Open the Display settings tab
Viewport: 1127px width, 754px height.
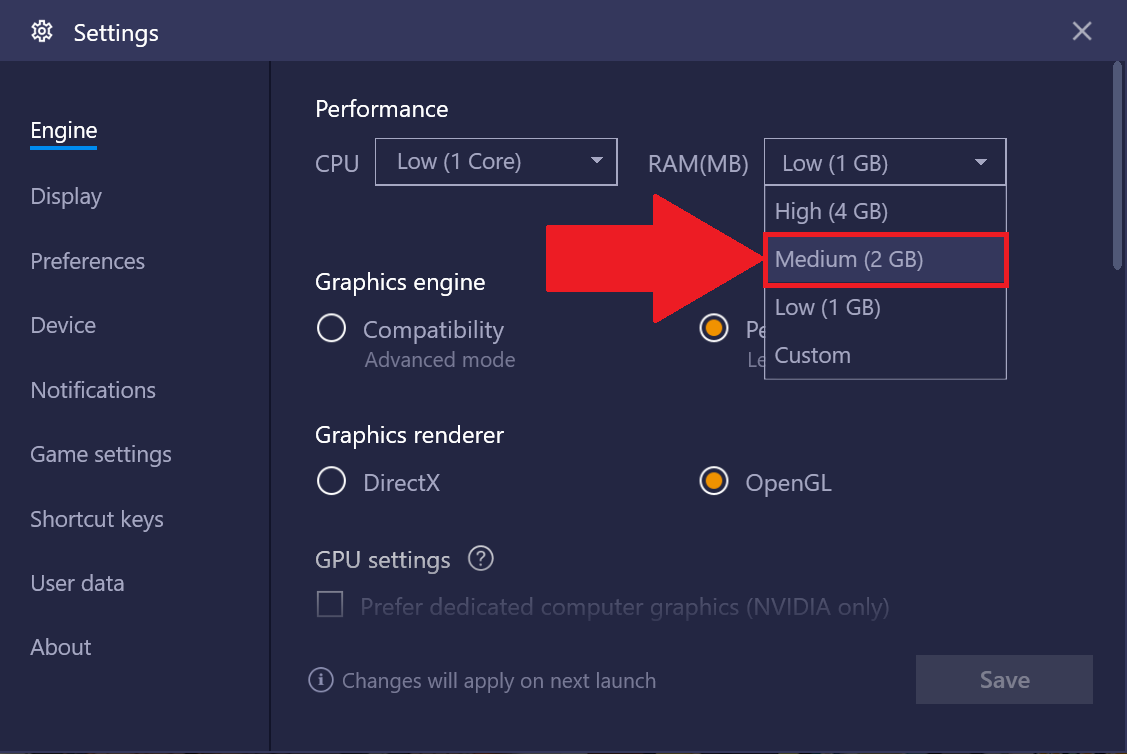(66, 196)
